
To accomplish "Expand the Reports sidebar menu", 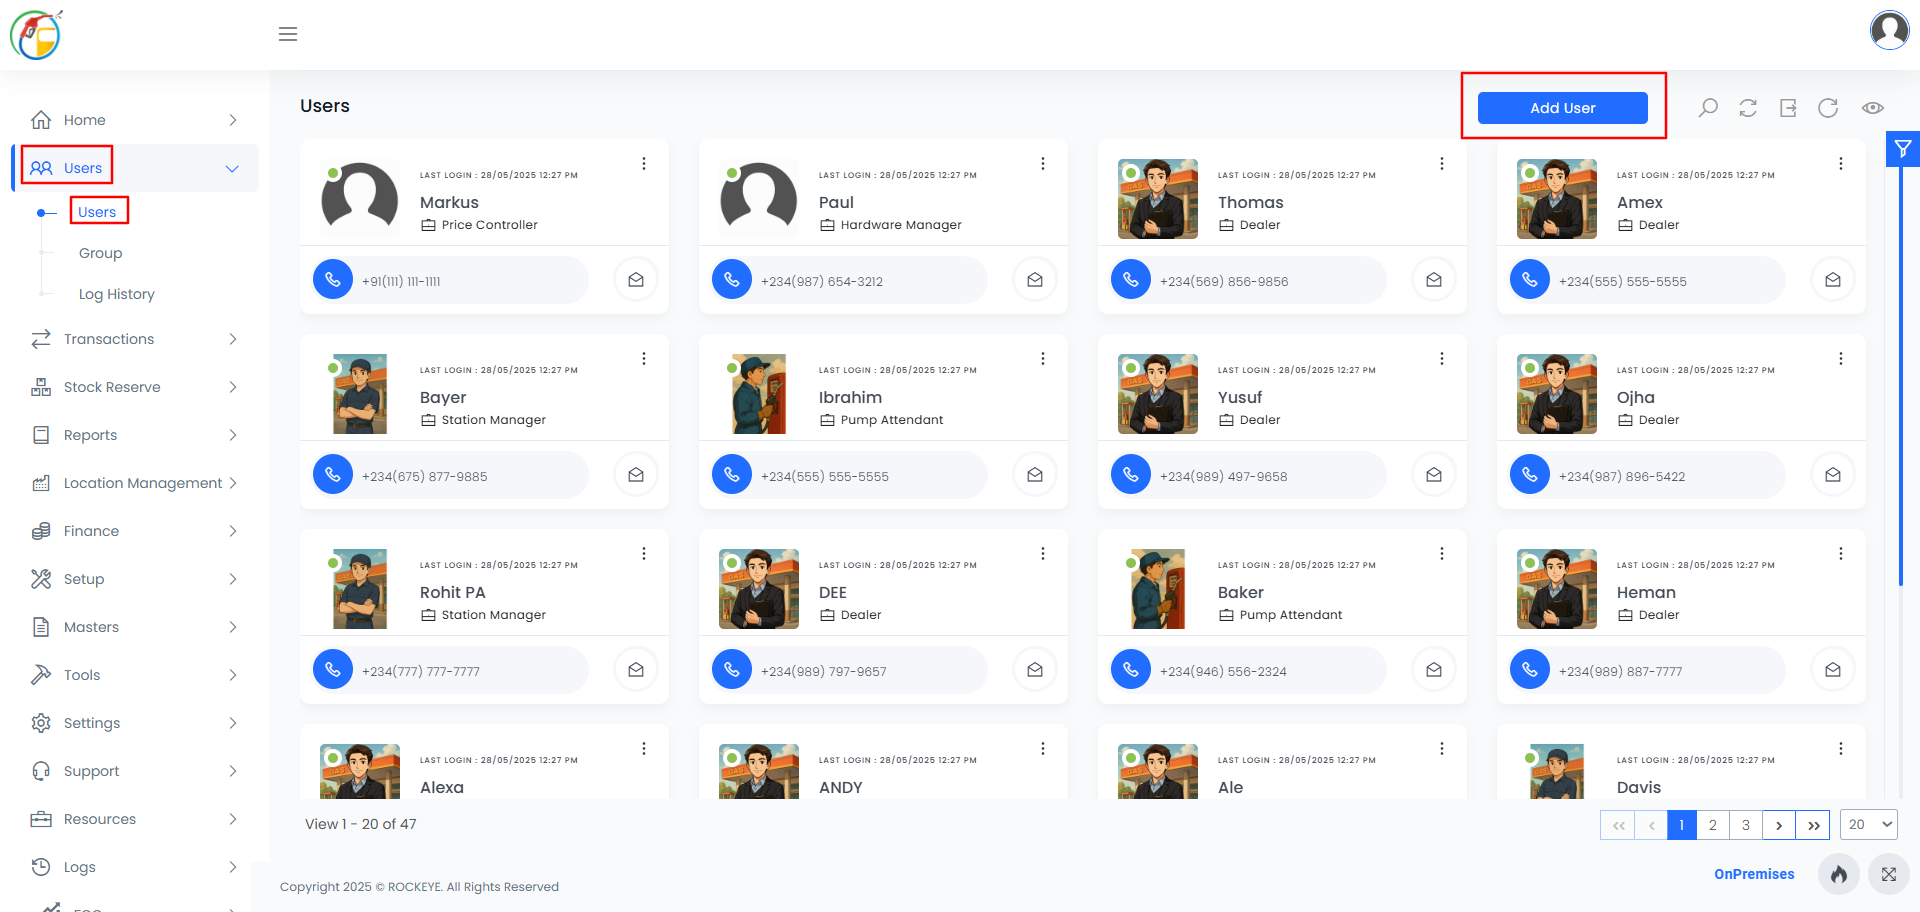I will 135,435.
